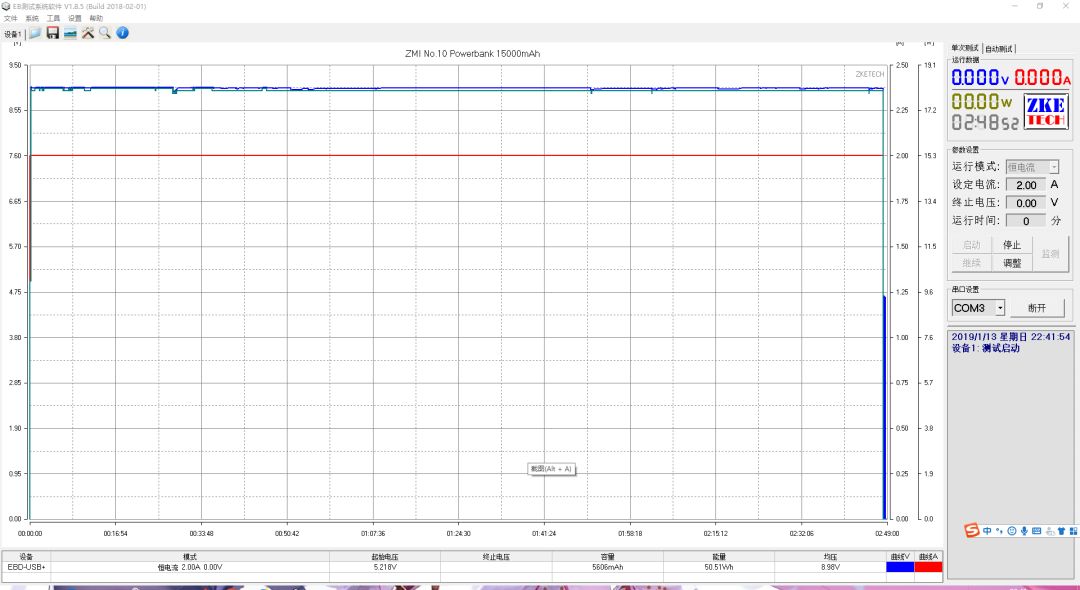Screen dimensions: 1080x590
Task: Click the 5606mAh capacity cell
Action: tap(608, 567)
